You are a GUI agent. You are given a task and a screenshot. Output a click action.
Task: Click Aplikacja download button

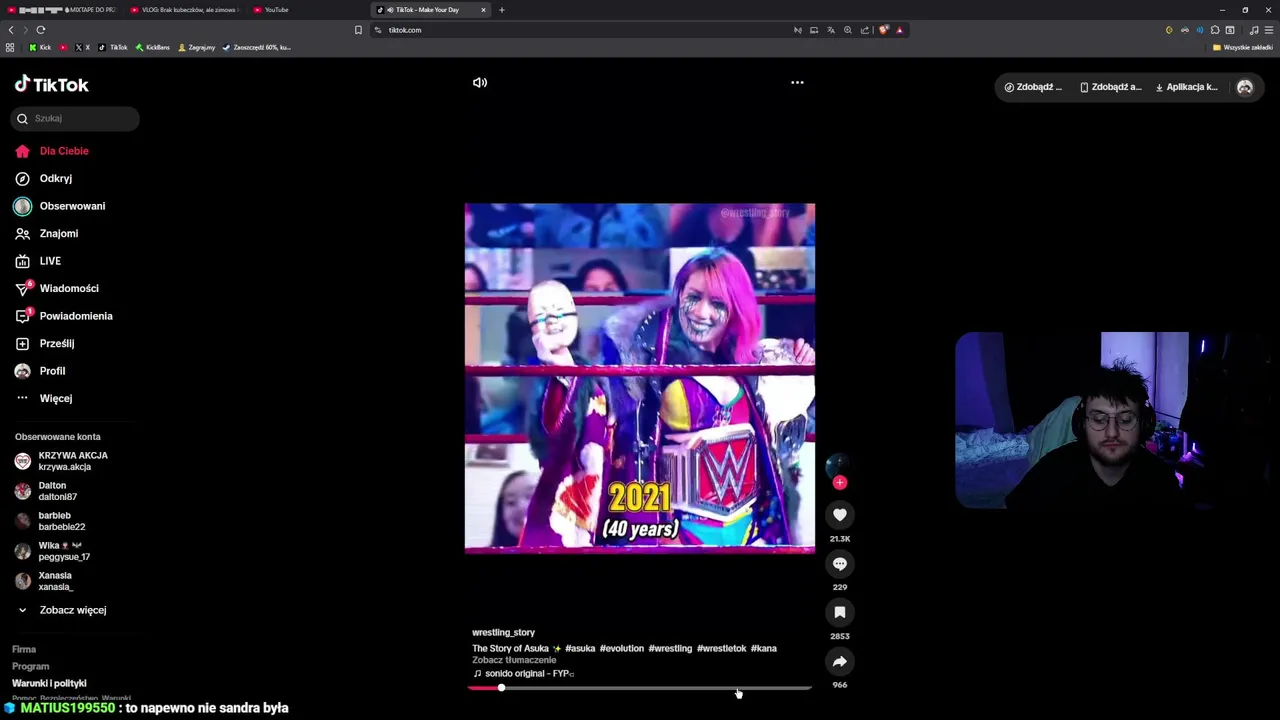click(x=1187, y=87)
